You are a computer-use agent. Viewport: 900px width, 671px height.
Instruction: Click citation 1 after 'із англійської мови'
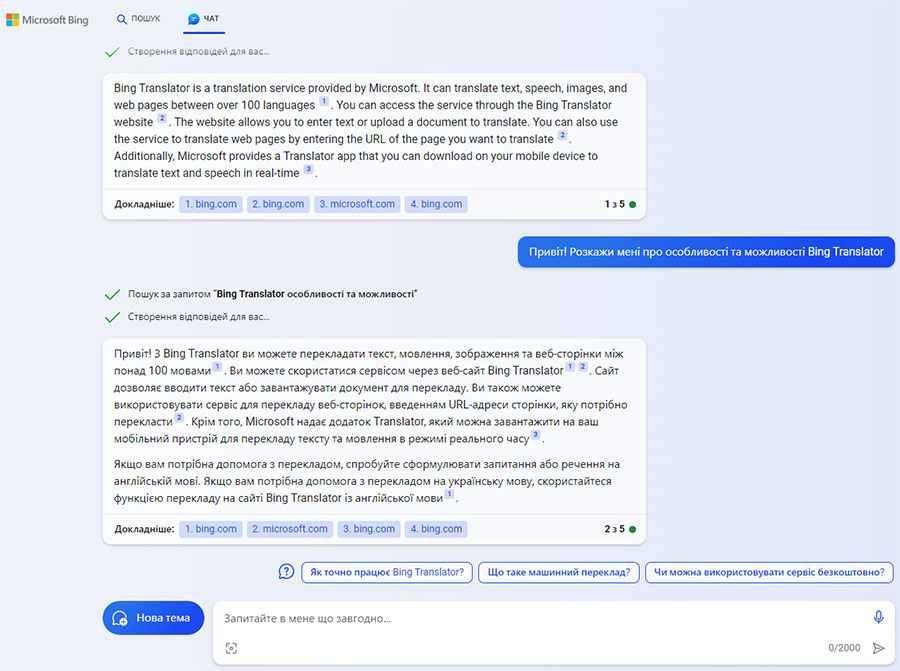pyautogui.click(x=449, y=494)
